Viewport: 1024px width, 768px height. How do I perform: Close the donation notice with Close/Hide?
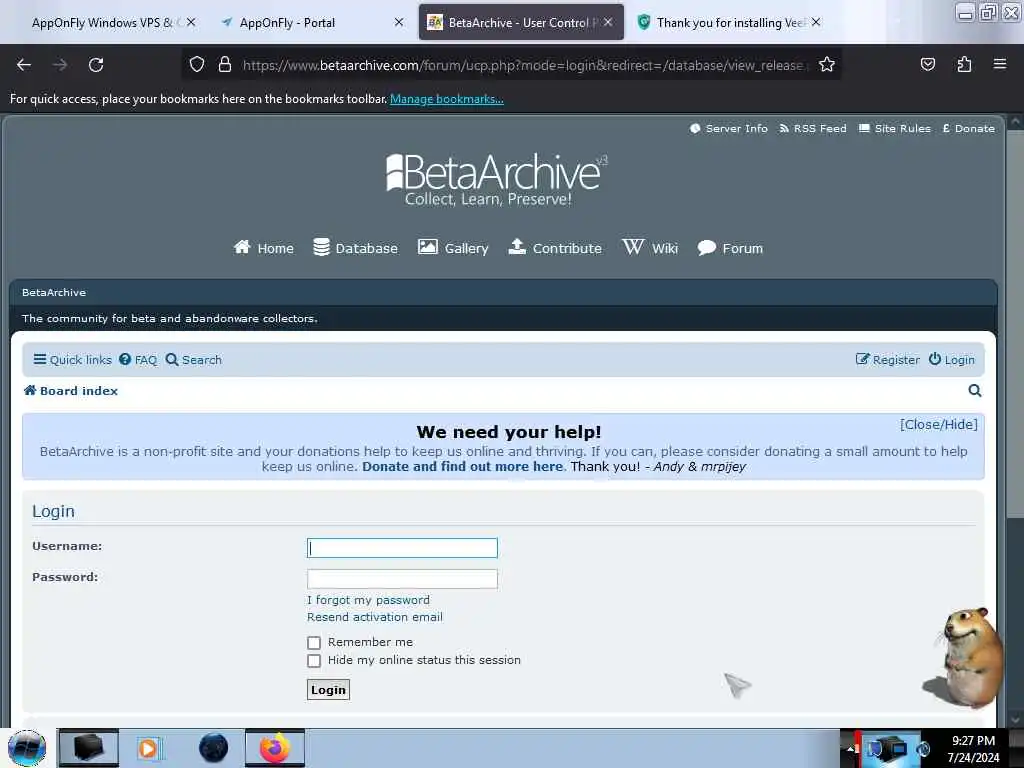click(x=938, y=424)
